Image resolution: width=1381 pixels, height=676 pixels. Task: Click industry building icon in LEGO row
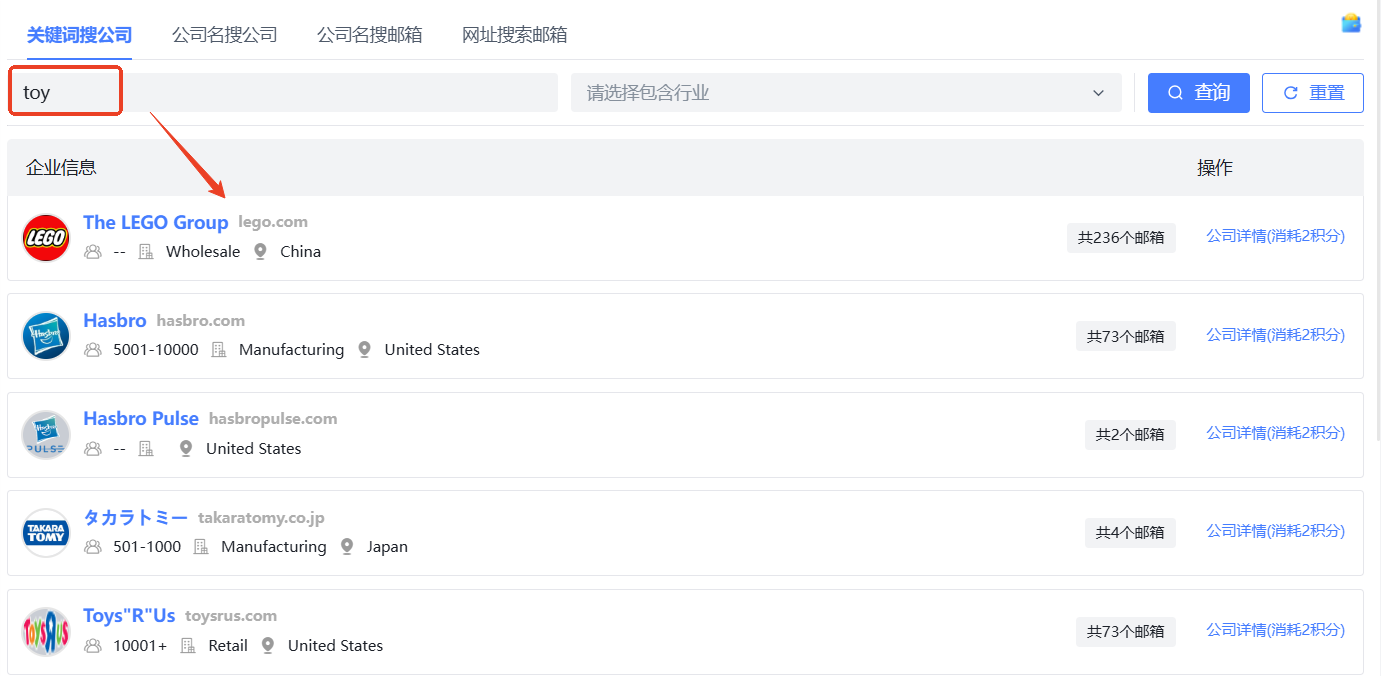[146, 252]
